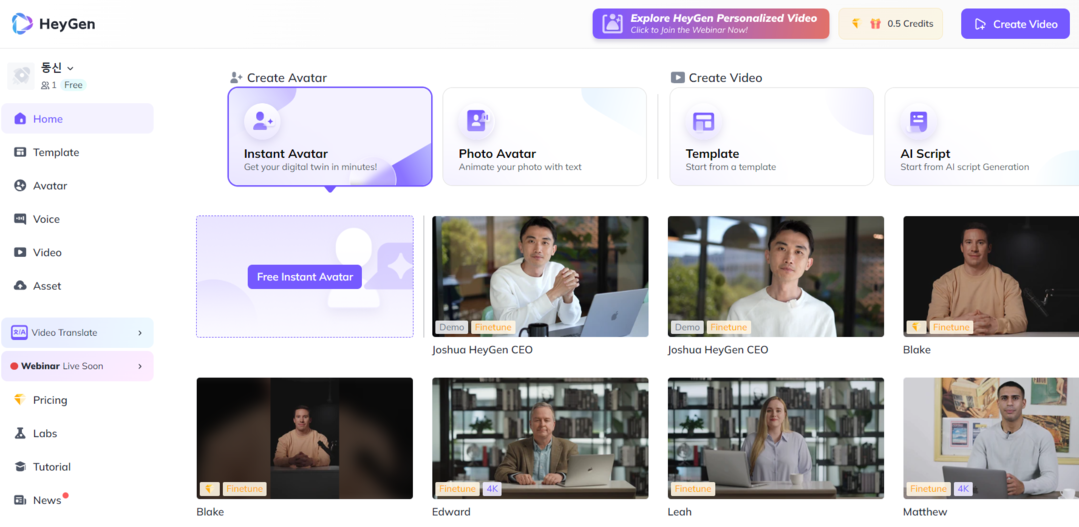This screenshot has width=1079, height=527.
Task: Click the Home house icon in sidebar
Action: click(x=21, y=119)
